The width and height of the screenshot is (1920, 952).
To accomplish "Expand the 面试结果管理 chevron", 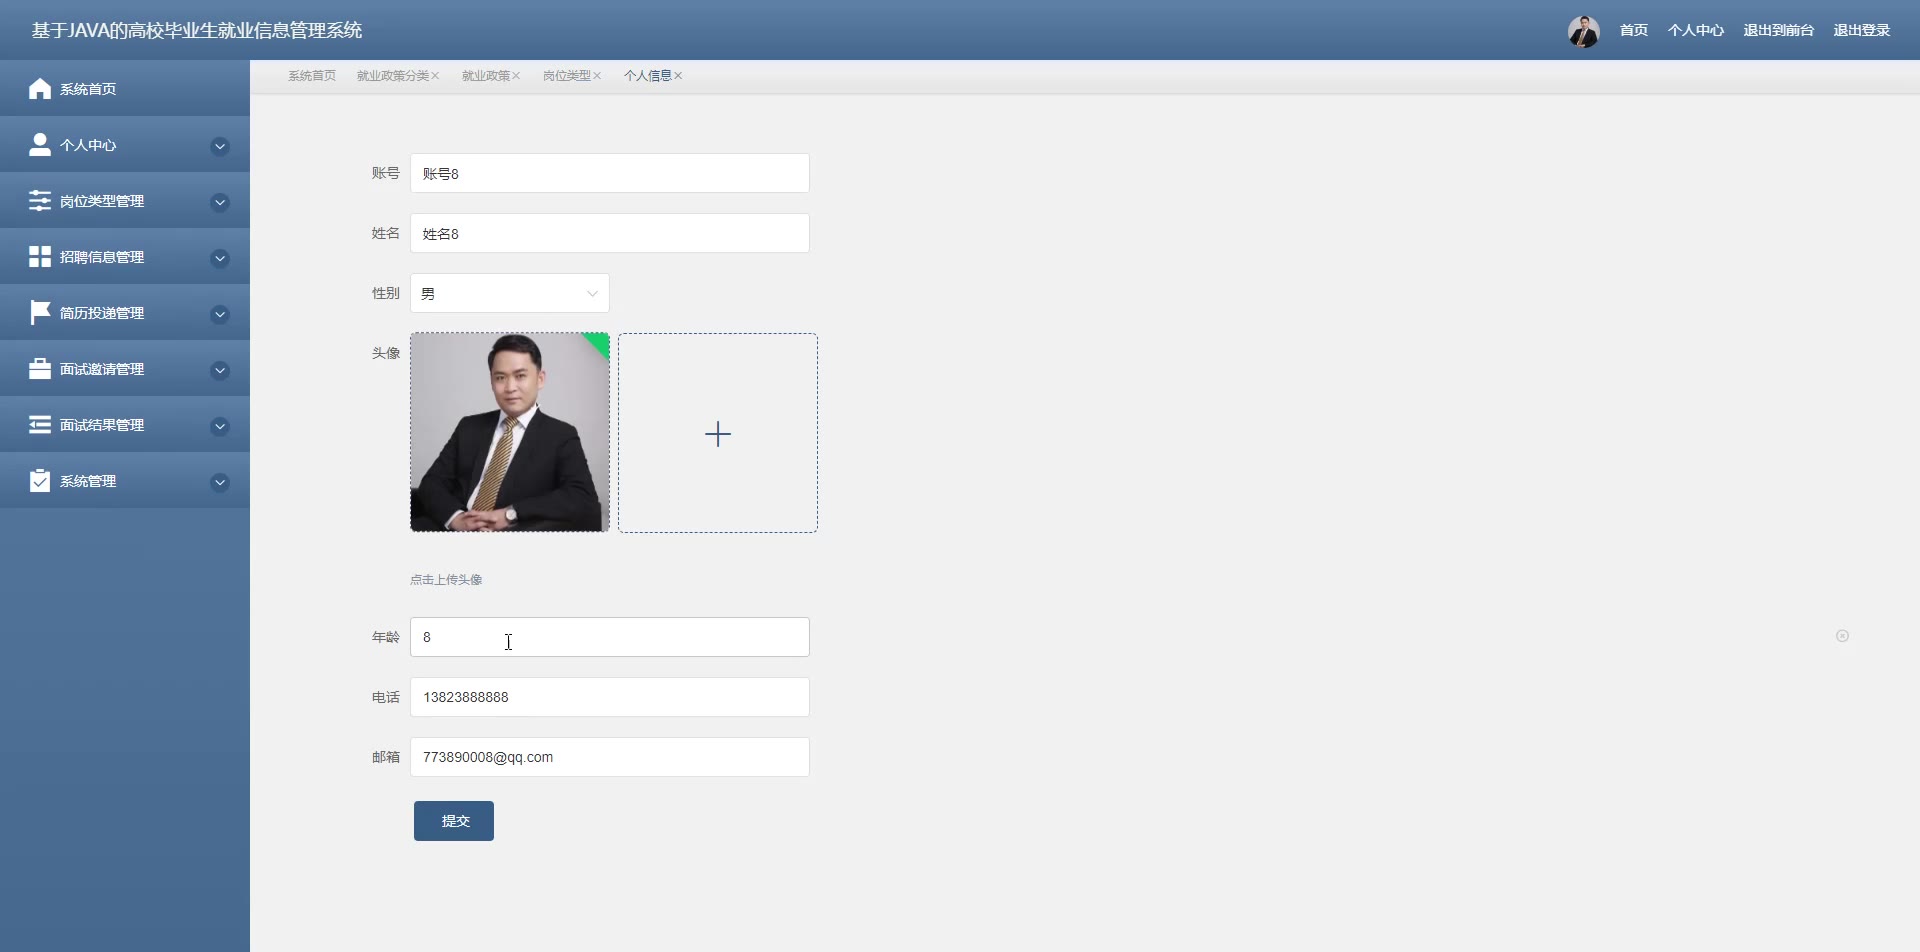I will [x=220, y=427].
